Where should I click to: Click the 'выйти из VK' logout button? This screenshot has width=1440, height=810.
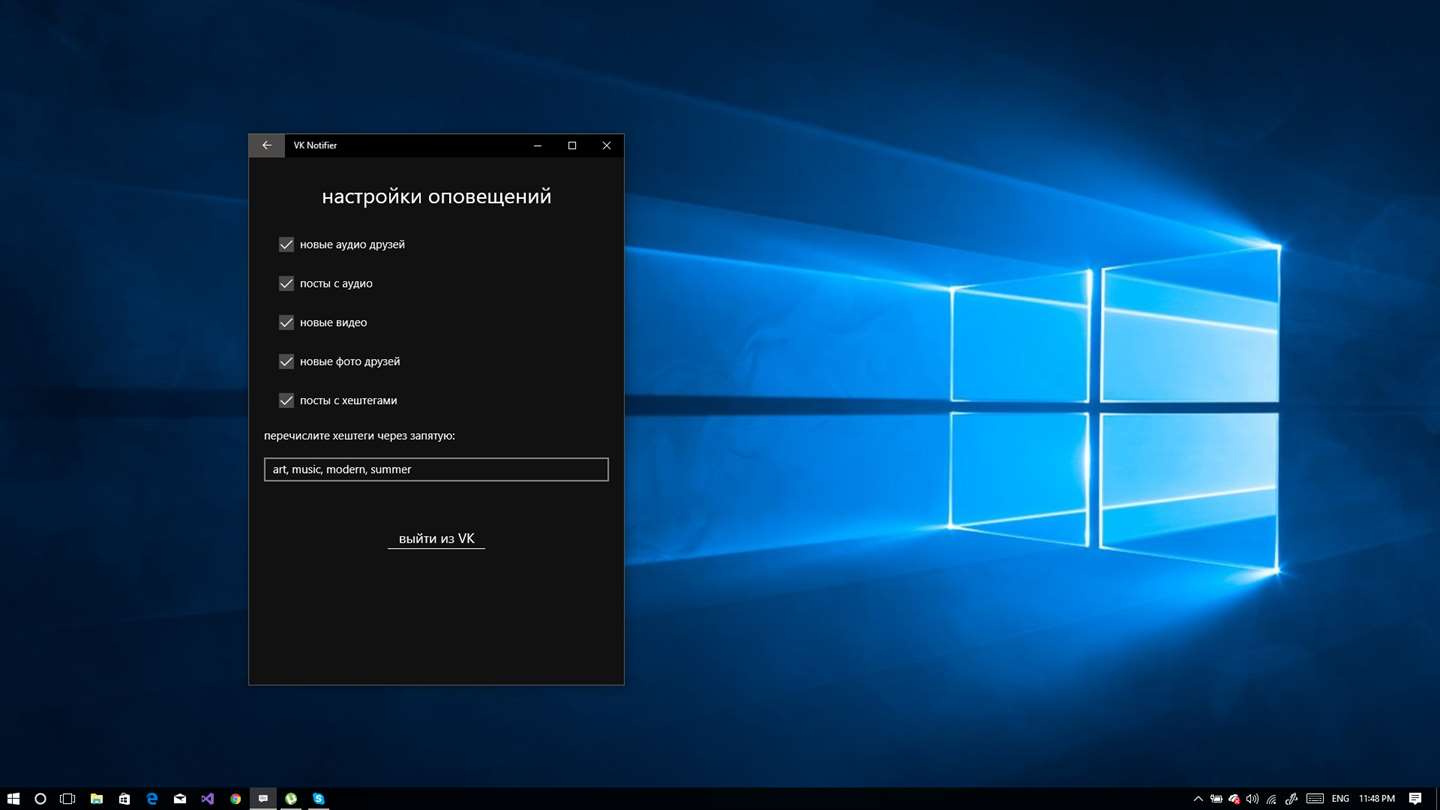pos(436,539)
